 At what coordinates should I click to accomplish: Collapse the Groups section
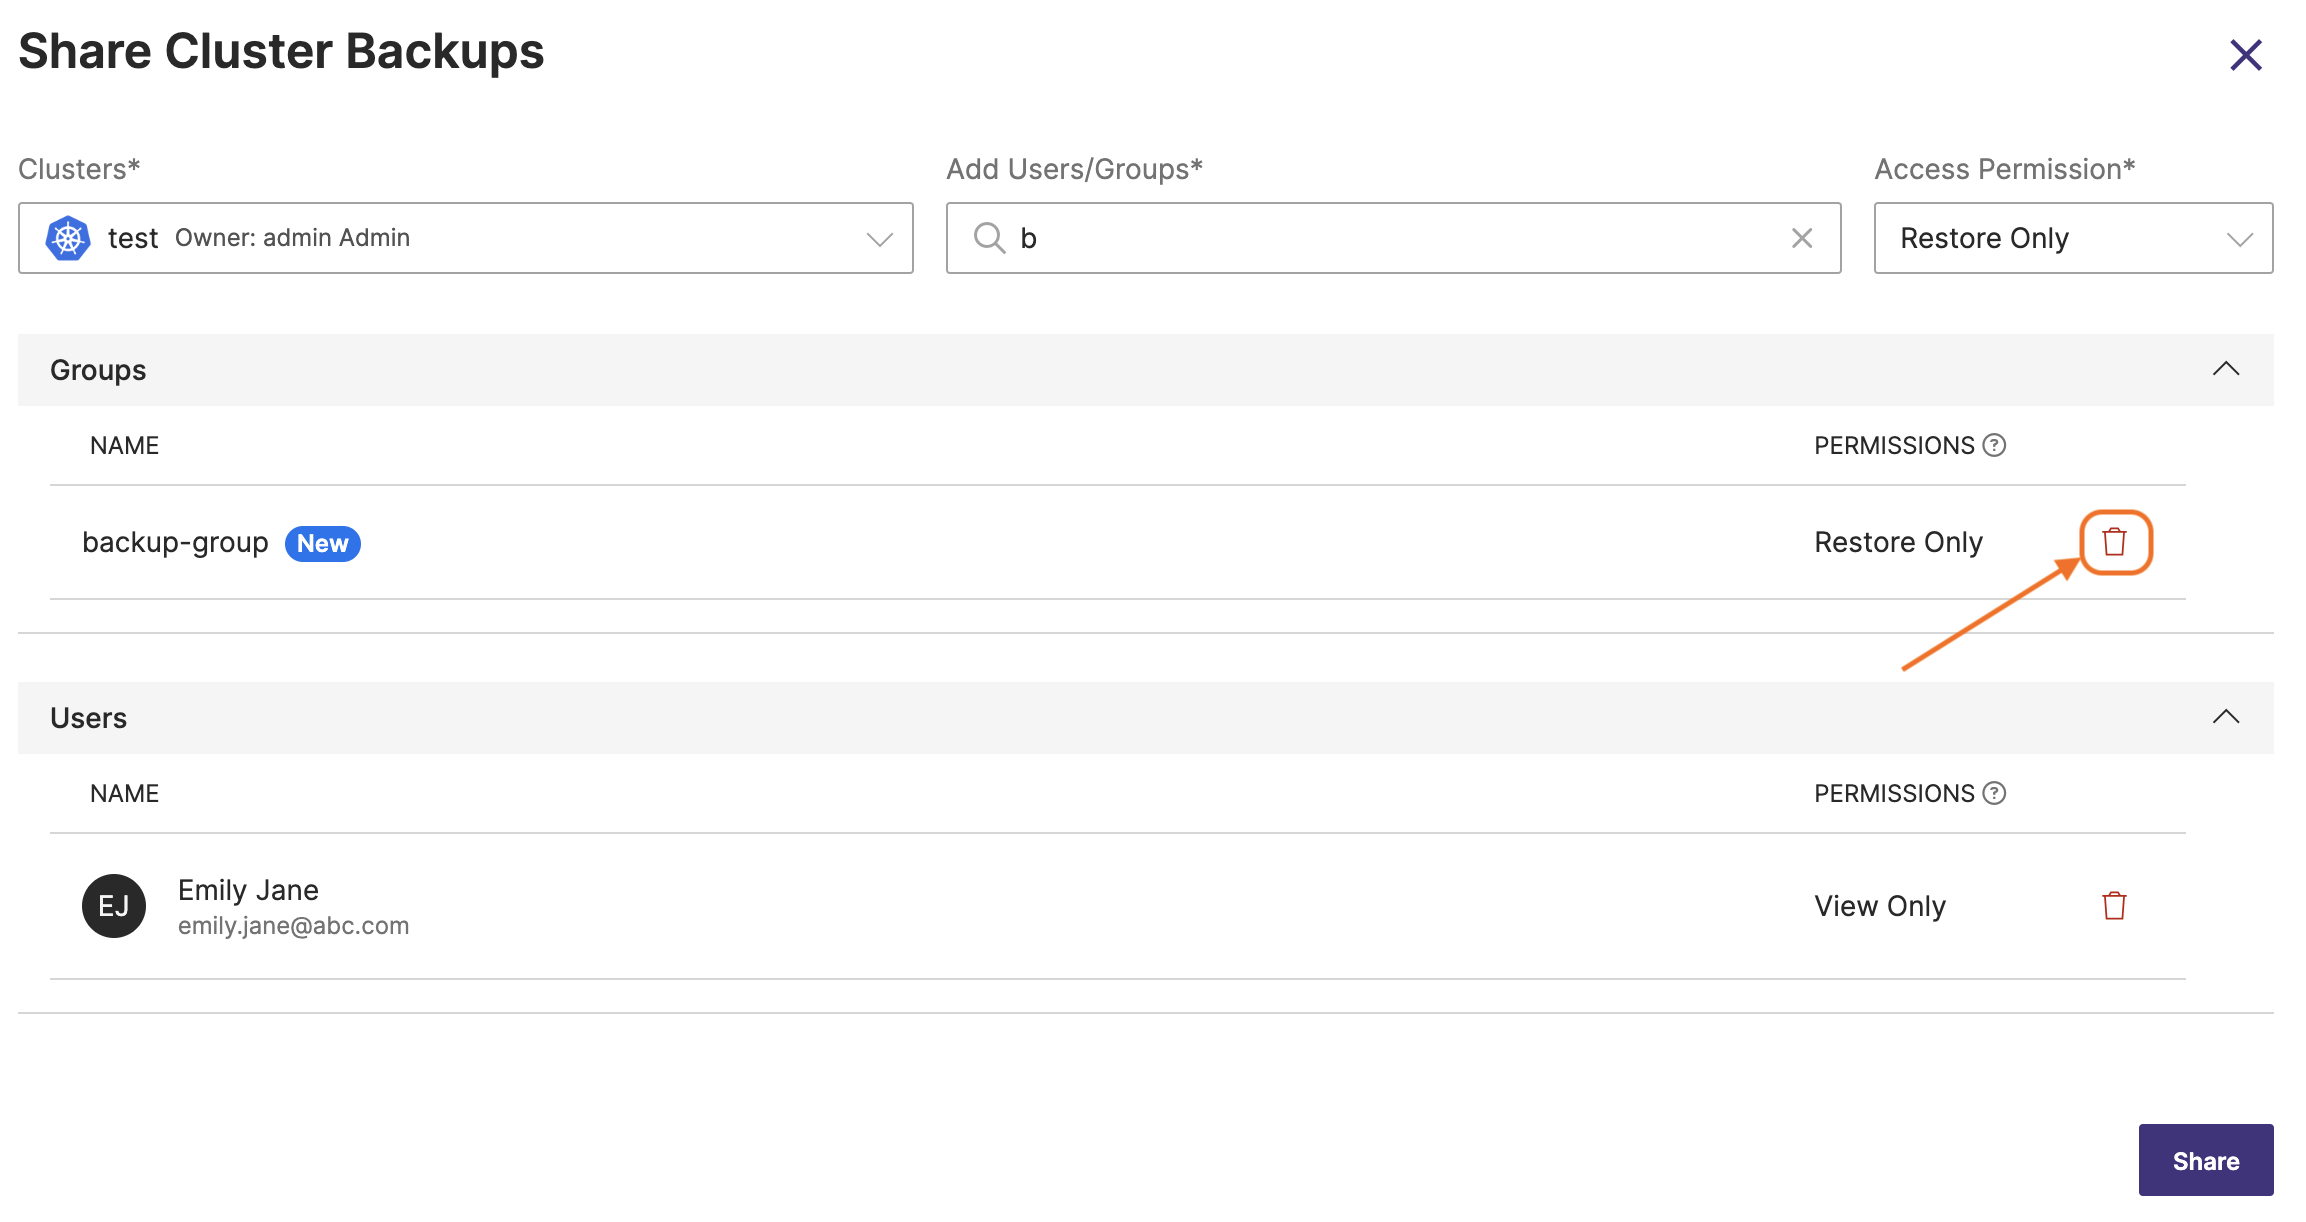point(2225,369)
